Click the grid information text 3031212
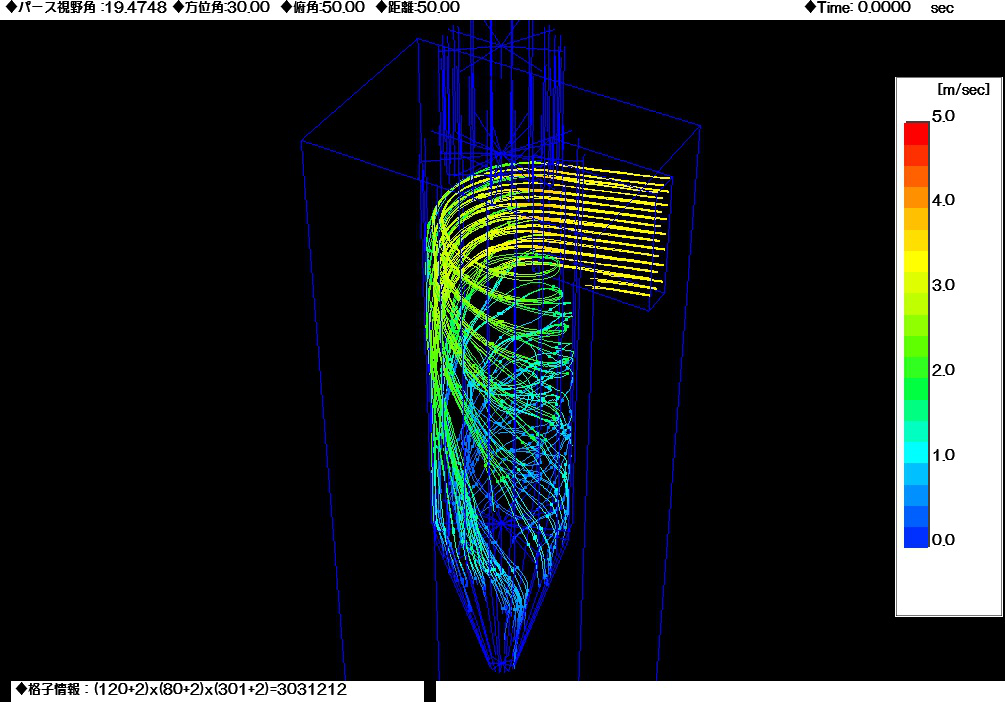The image size is (1005, 702). [311, 690]
